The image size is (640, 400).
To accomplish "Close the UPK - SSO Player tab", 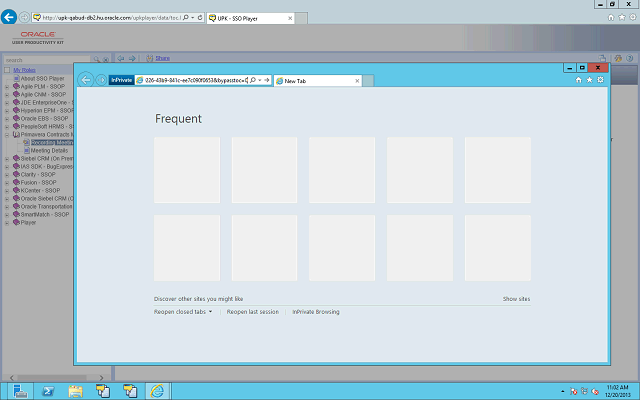I will click(x=290, y=18).
